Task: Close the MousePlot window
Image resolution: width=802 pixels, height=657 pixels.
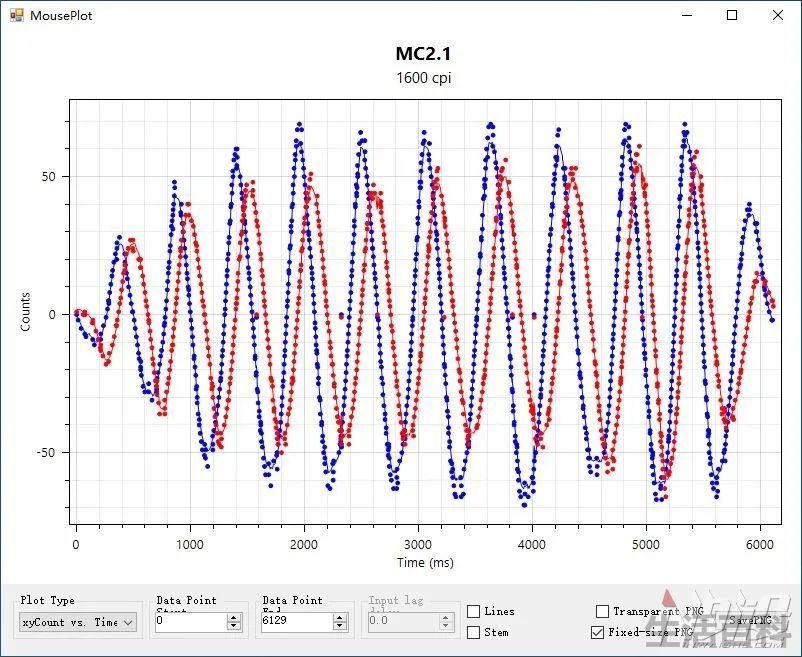Action: [777, 15]
